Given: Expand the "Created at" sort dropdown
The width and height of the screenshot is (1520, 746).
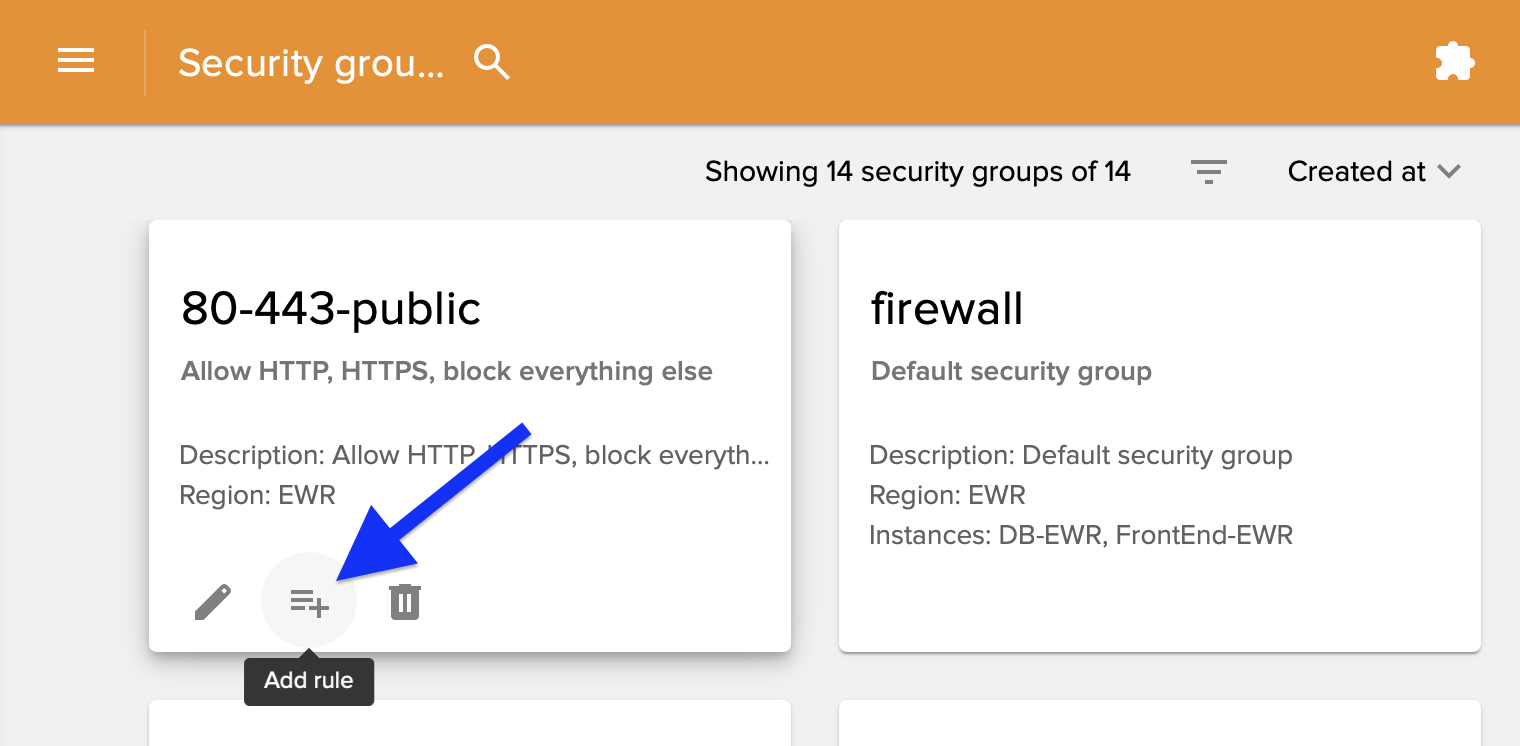Looking at the screenshot, I should click(1356, 172).
